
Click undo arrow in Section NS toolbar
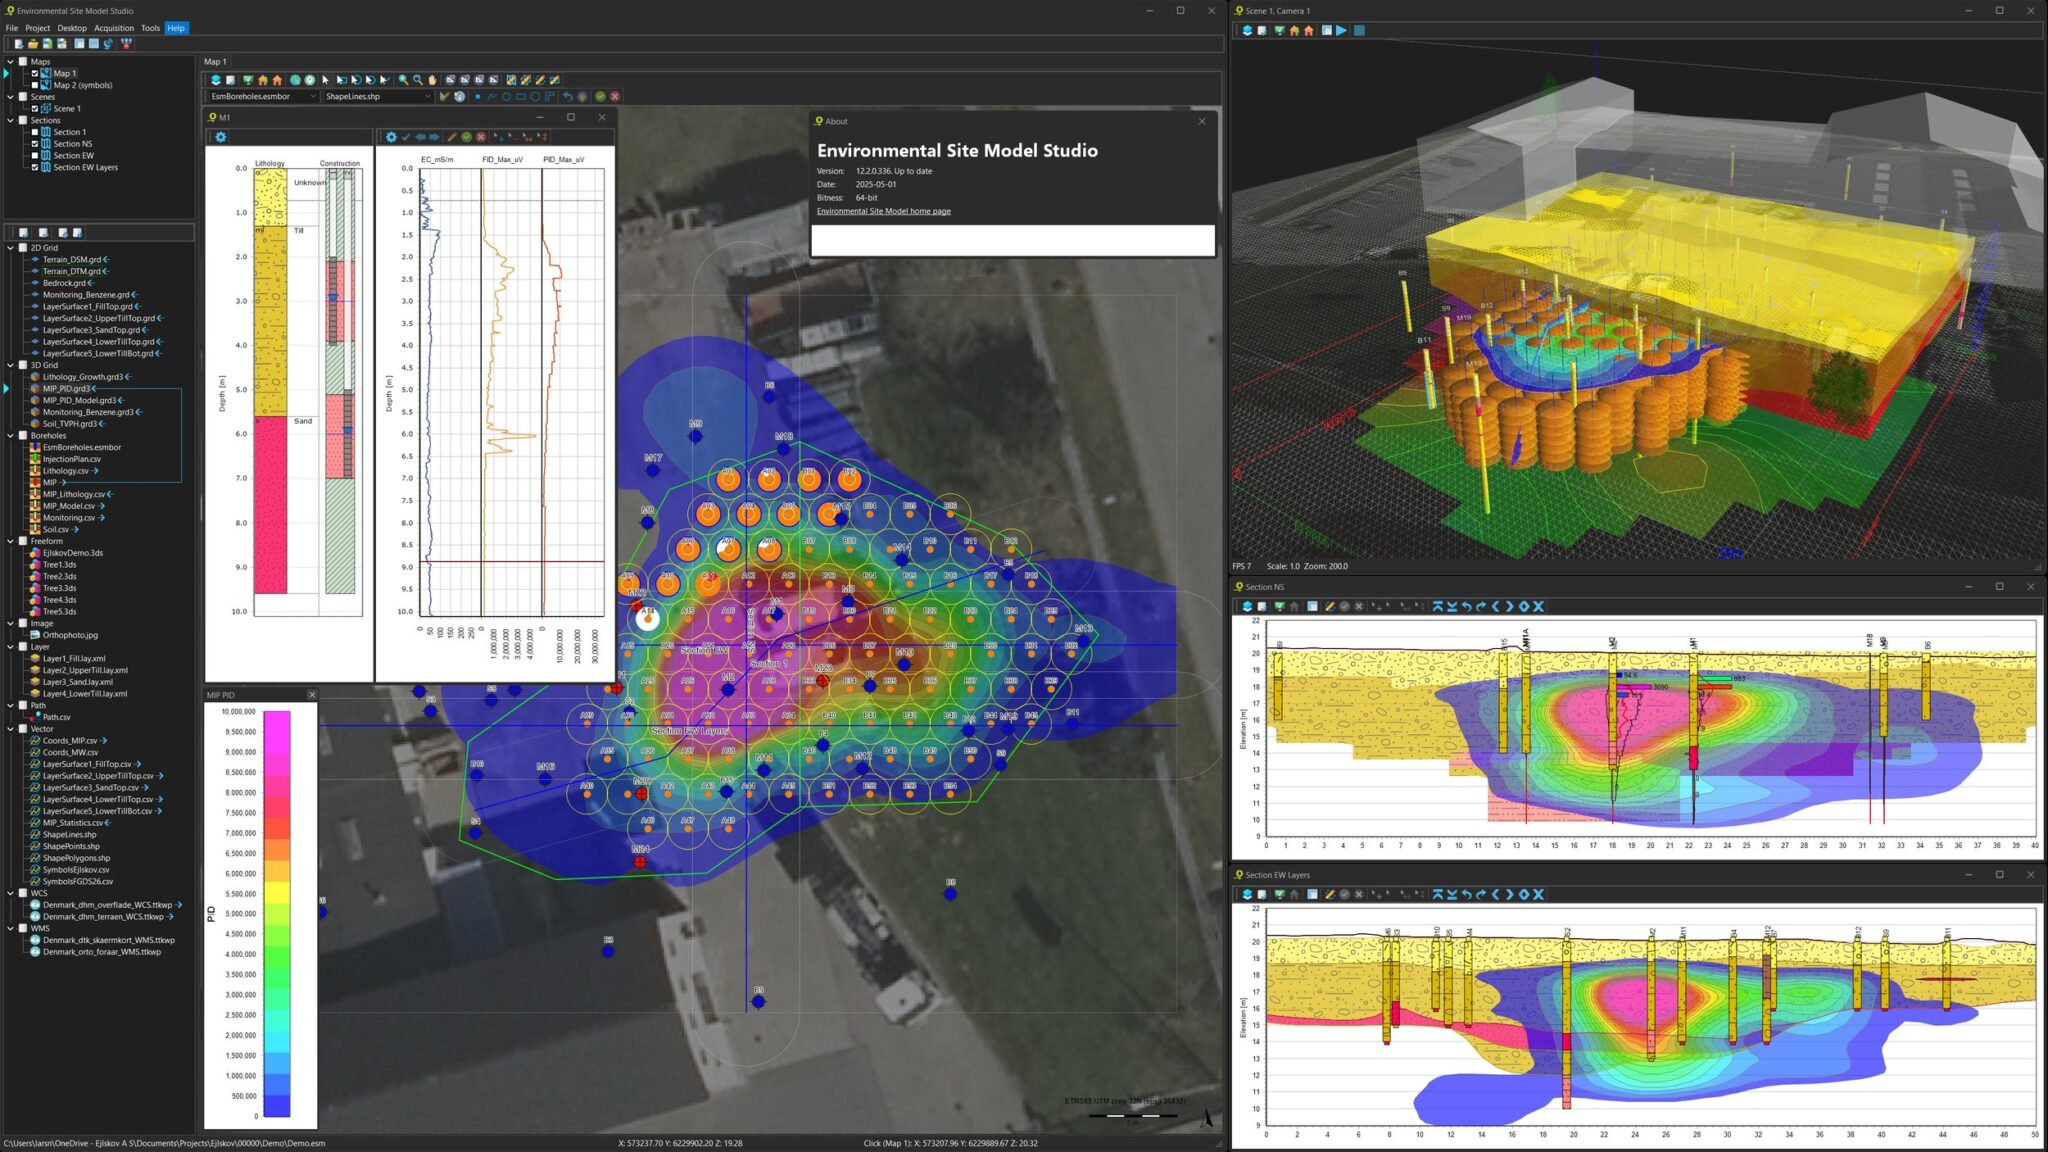1466,607
